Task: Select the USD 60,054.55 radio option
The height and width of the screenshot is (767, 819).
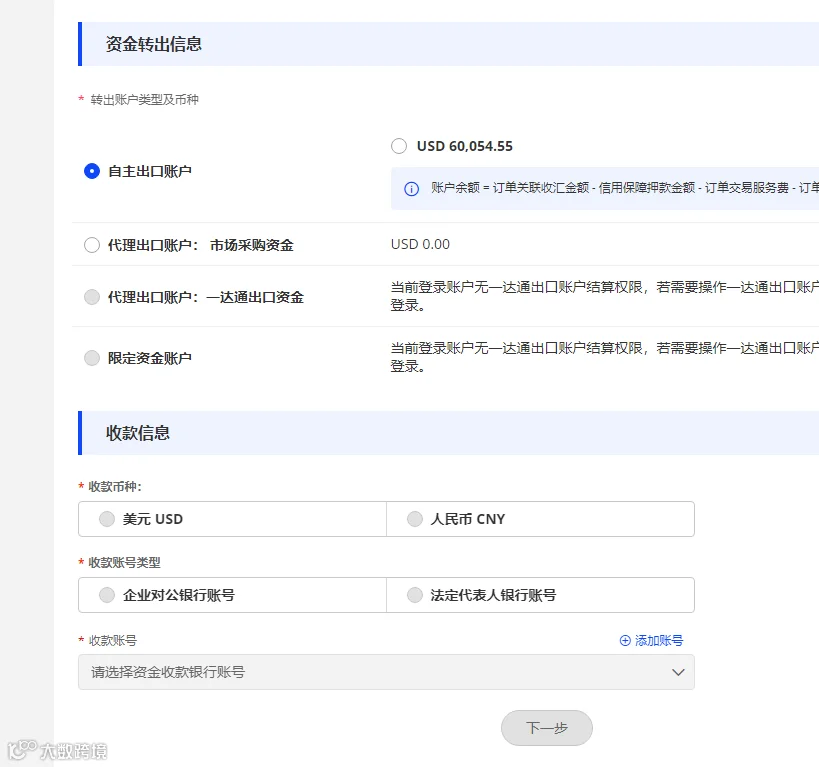Action: (x=399, y=146)
